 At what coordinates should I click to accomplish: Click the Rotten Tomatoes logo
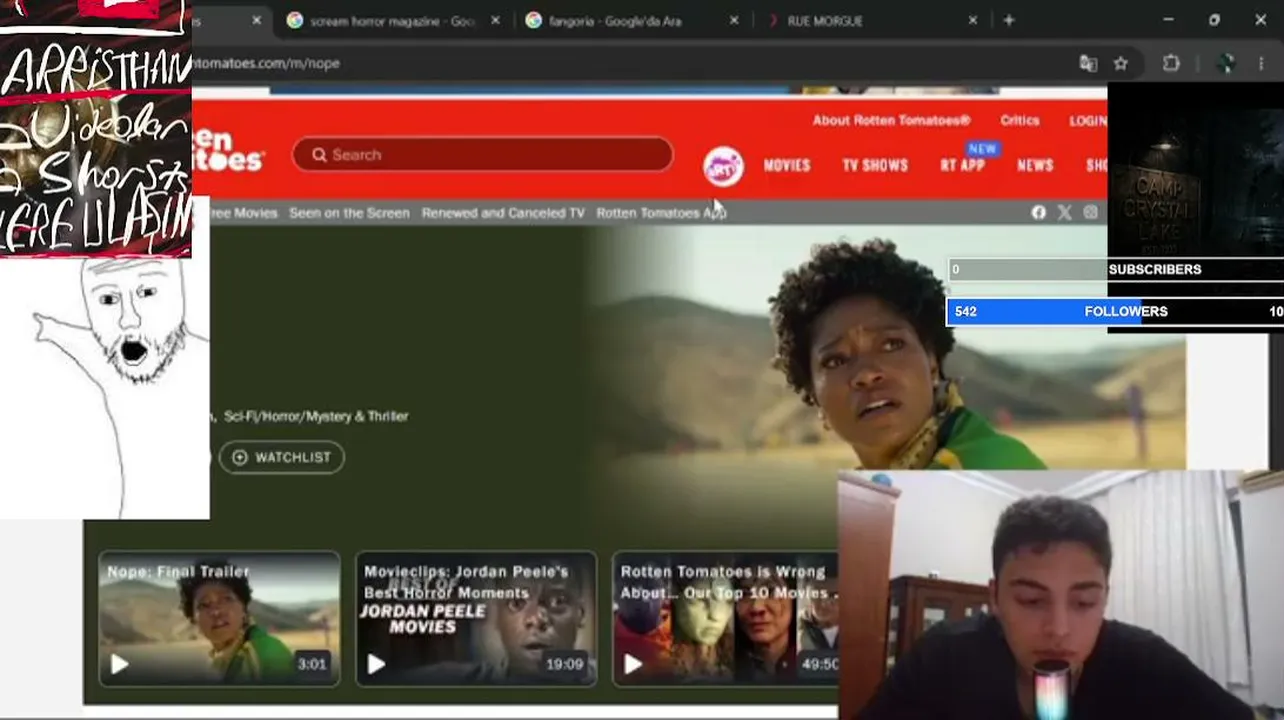point(229,150)
